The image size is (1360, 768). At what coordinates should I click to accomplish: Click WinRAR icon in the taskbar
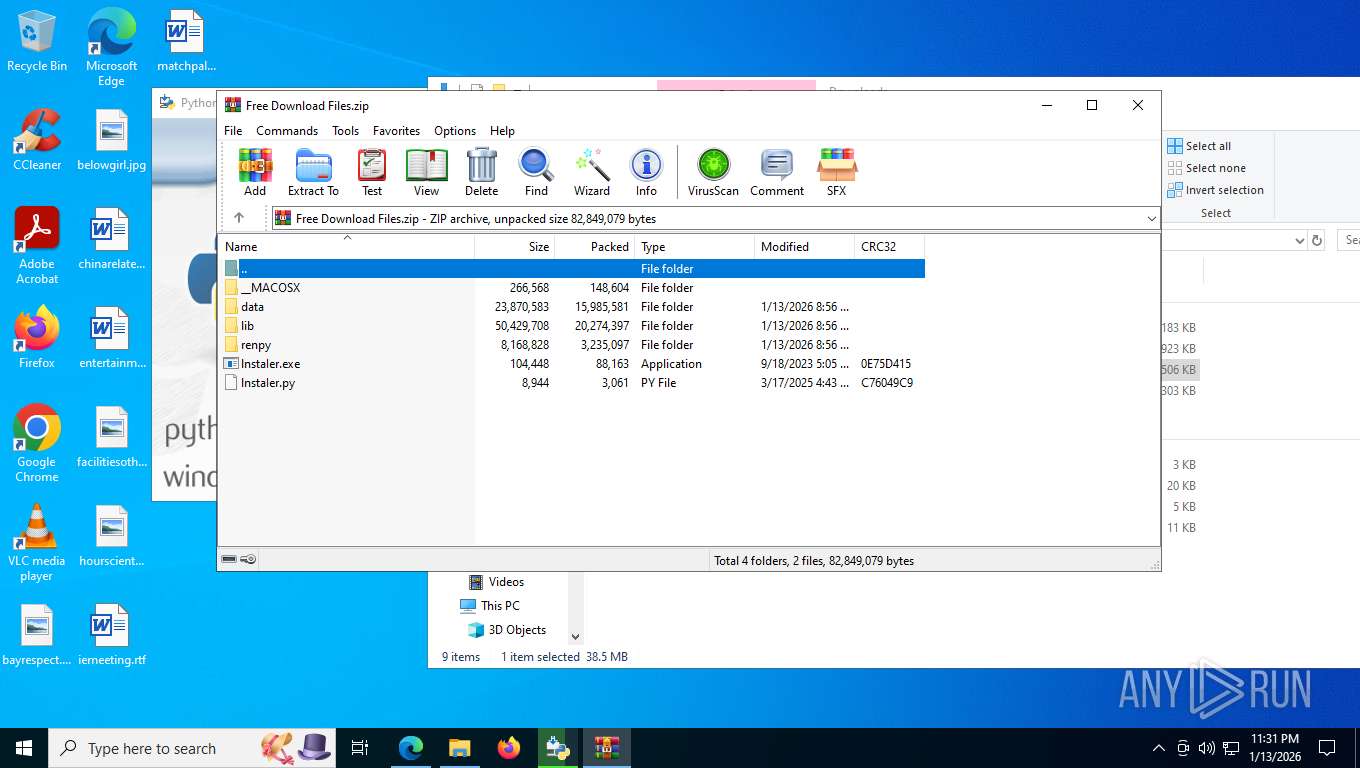pos(607,748)
